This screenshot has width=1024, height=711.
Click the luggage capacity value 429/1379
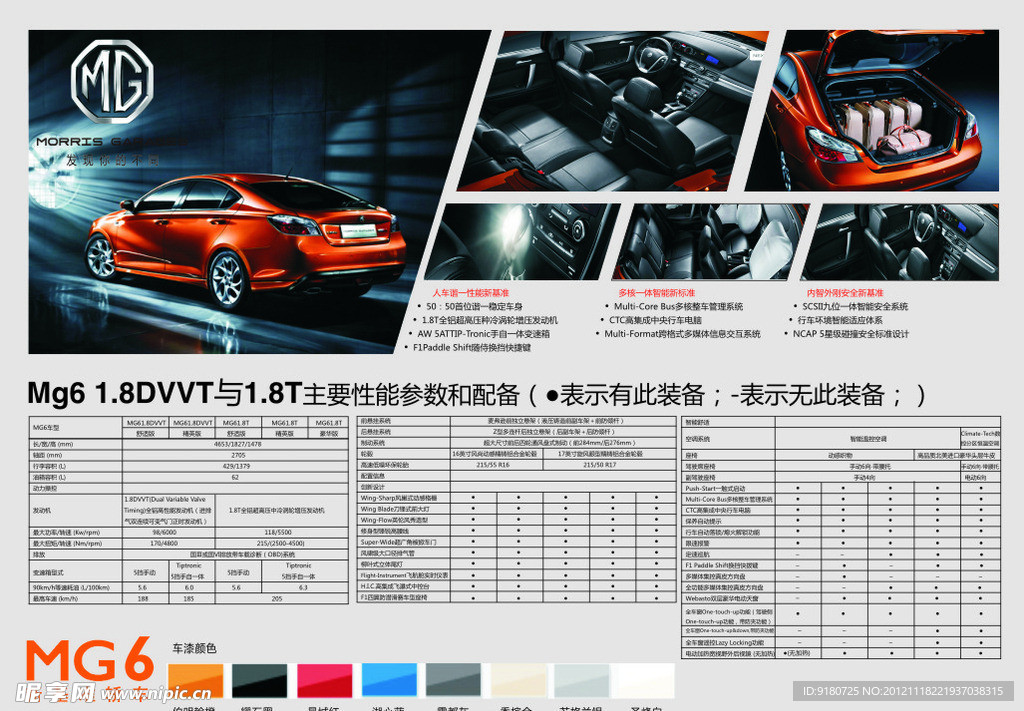click(x=236, y=466)
